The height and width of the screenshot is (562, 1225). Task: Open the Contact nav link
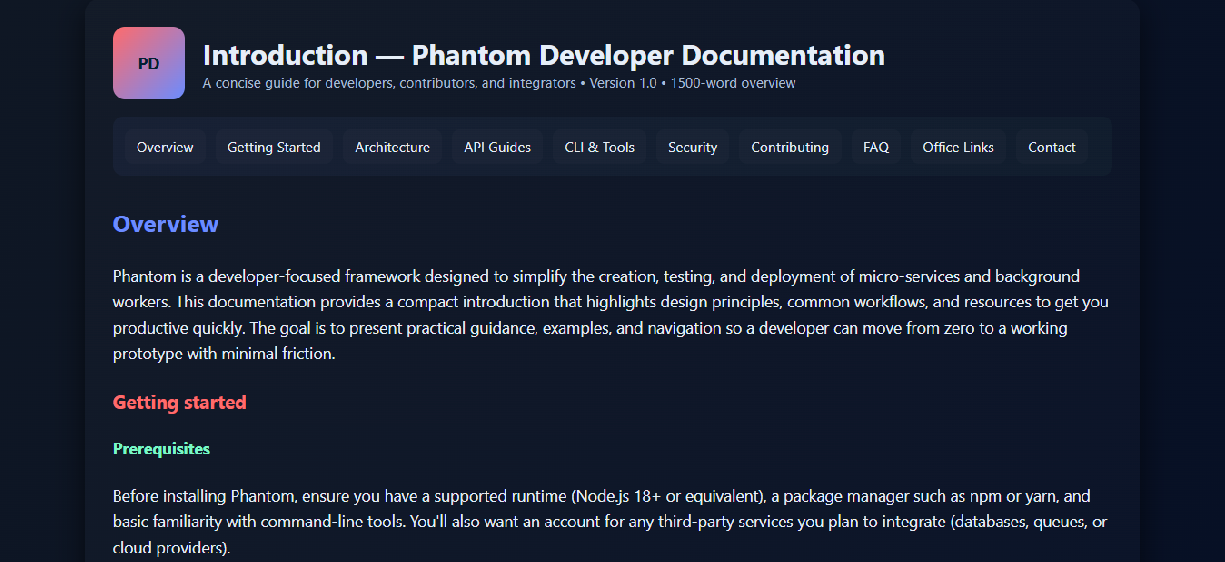point(1052,147)
